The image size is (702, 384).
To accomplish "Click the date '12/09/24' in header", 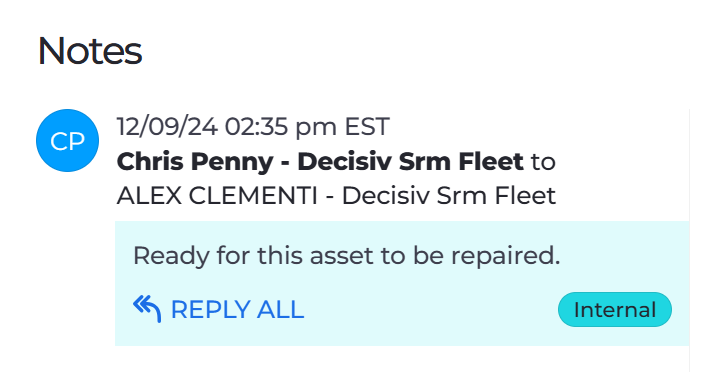I will click(x=167, y=126).
